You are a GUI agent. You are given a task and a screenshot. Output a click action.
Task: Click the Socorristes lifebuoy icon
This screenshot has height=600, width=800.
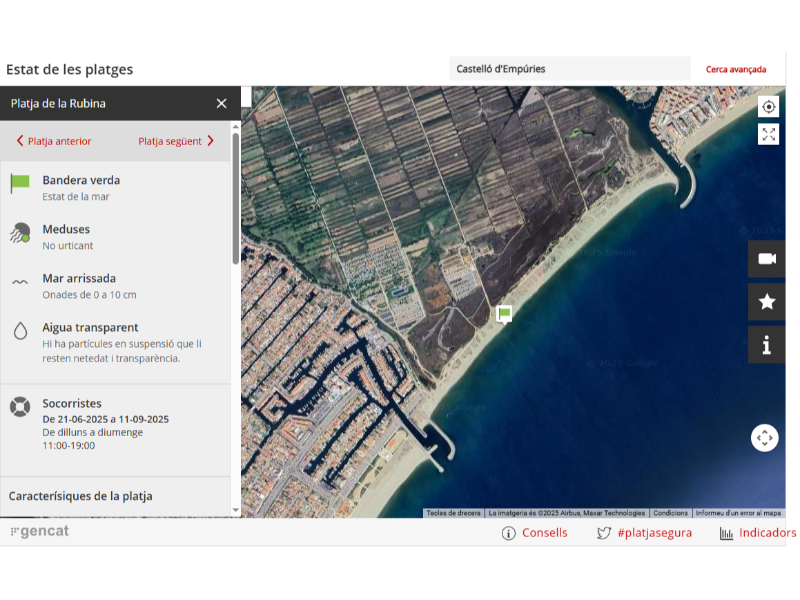point(20,406)
